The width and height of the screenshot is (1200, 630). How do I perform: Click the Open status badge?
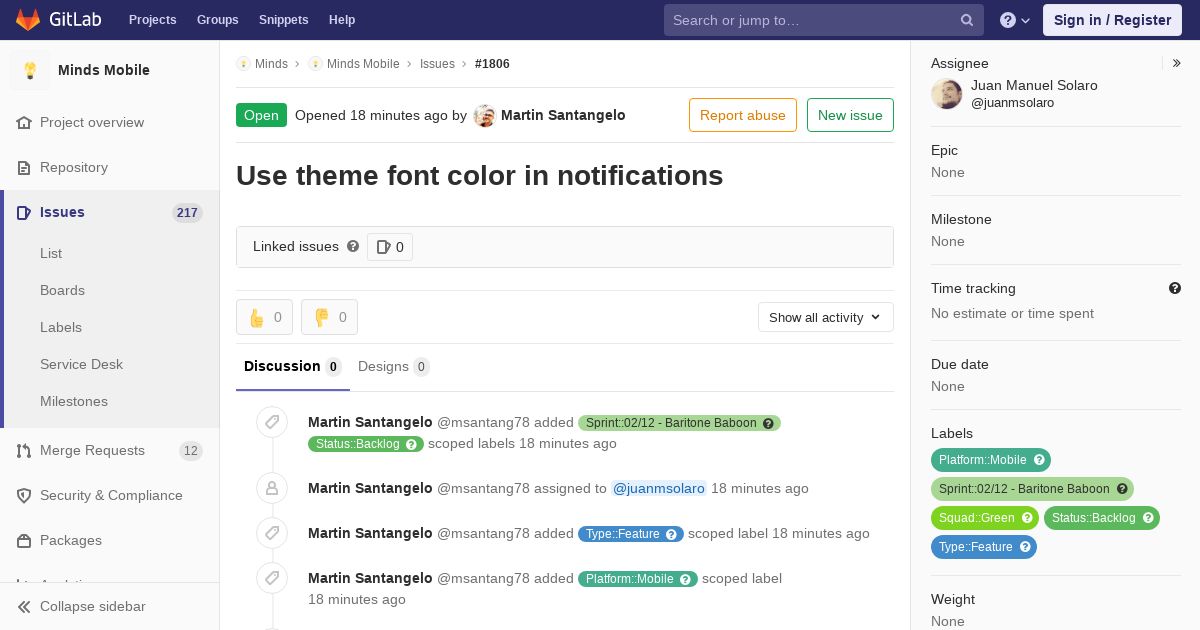[x=261, y=115]
